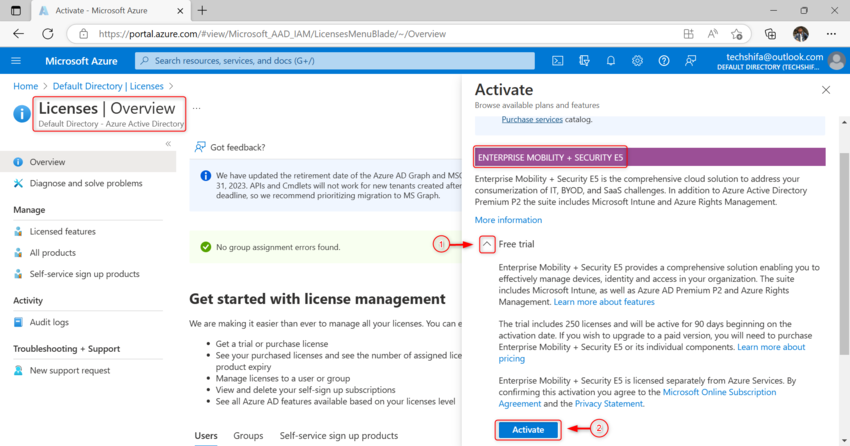Open Cloud Shell from the top bar
The image size is (850, 446).
[x=557, y=61]
